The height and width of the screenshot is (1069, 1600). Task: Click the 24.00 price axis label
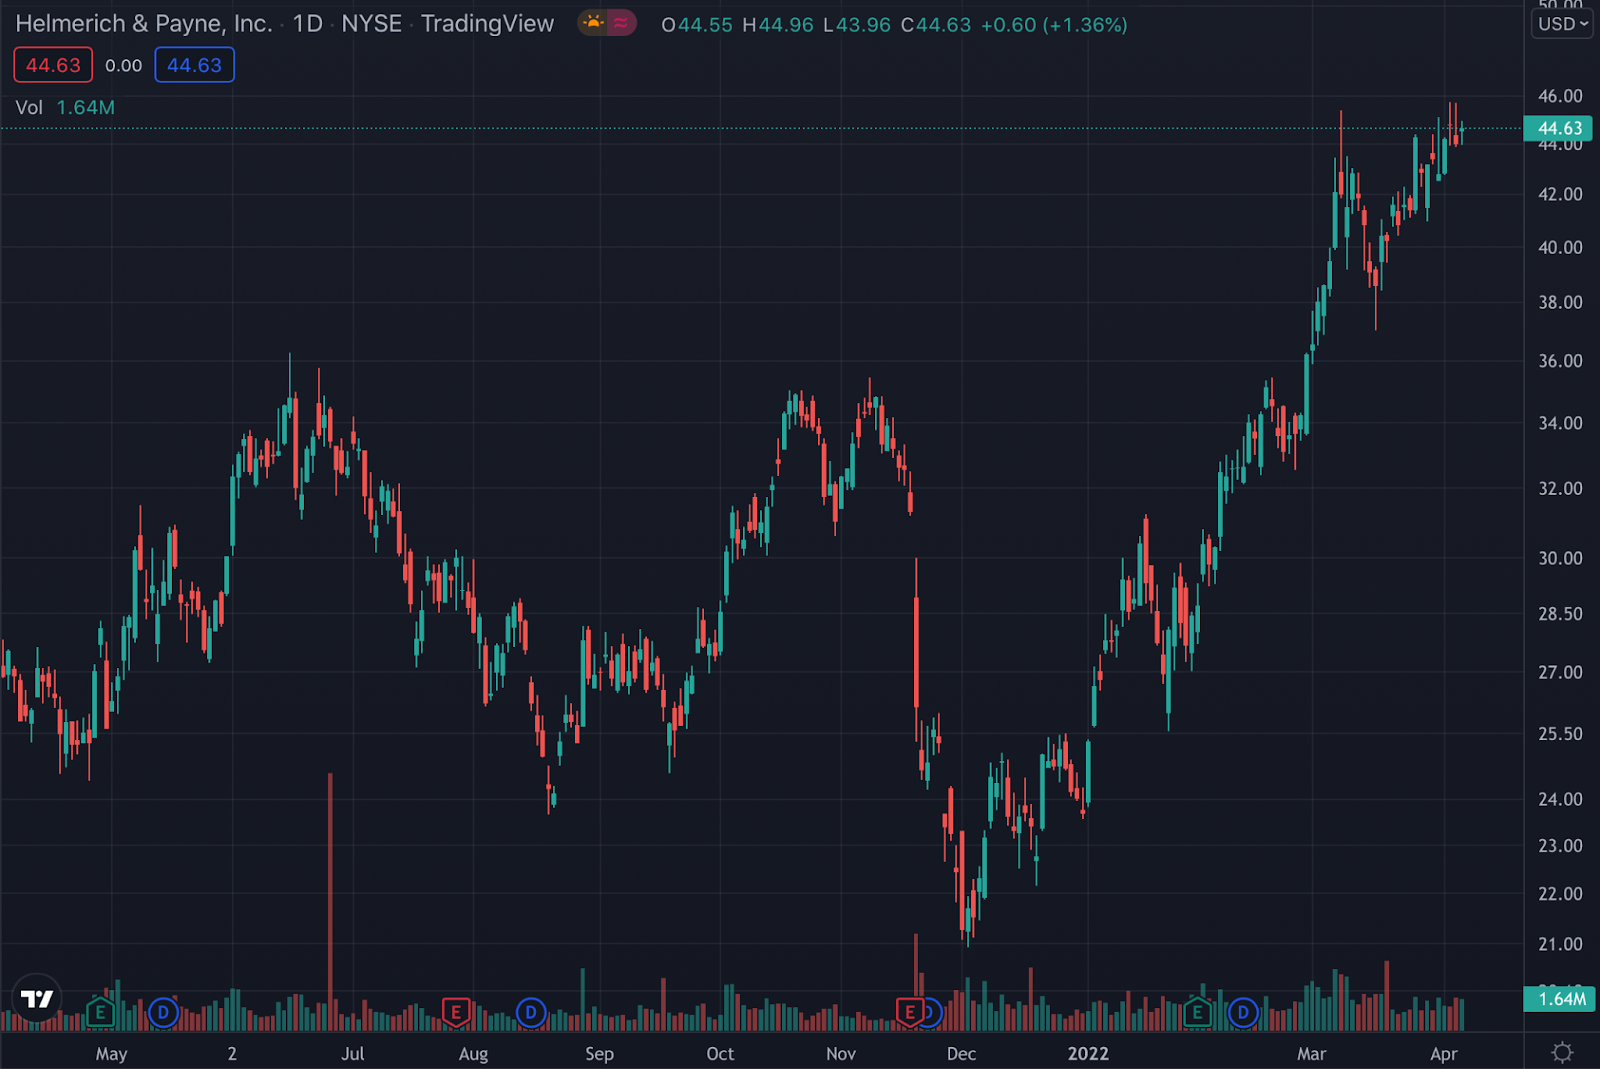pos(1560,799)
